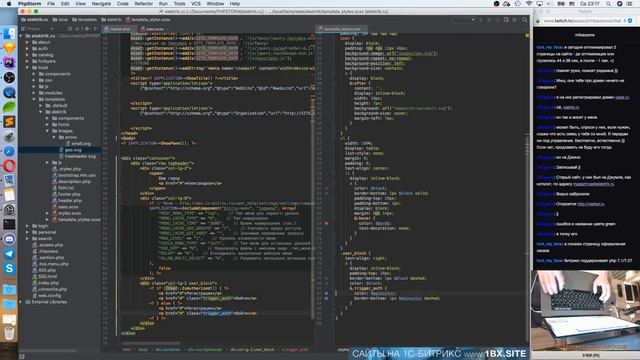Click the Project panel's scroll-from-source target icon
The image size is (640, 360).
pos(70,29)
